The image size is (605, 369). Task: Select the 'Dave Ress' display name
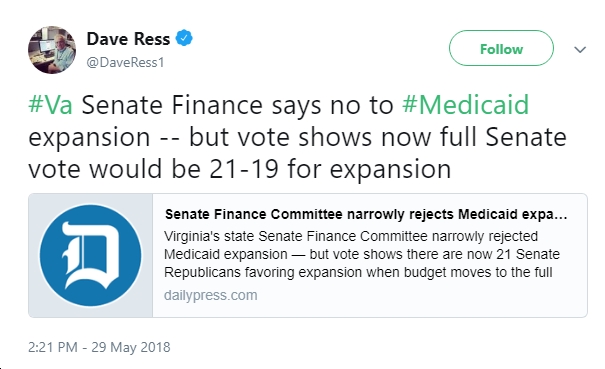tap(128, 39)
